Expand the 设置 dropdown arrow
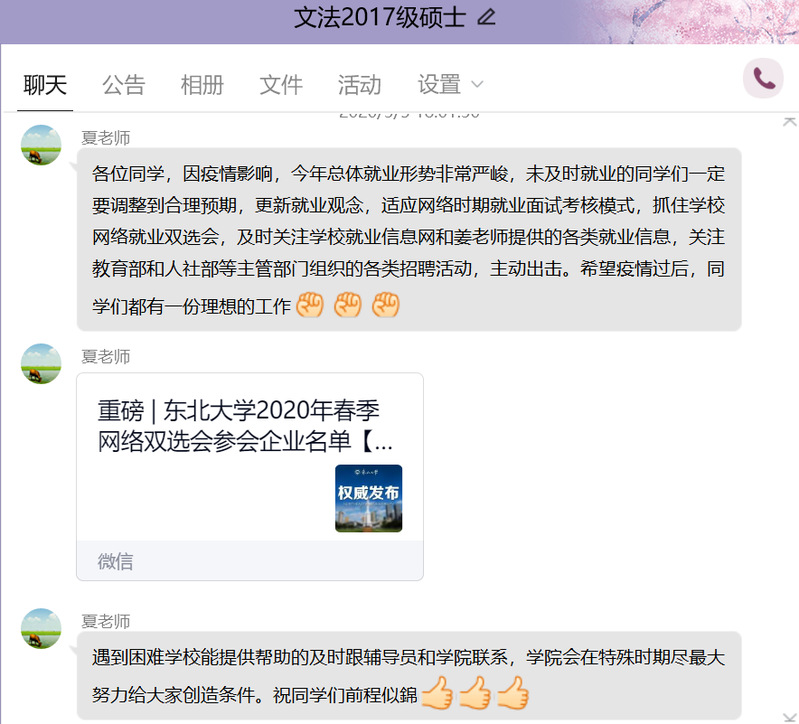This screenshot has height=724, width=799. pos(477,85)
